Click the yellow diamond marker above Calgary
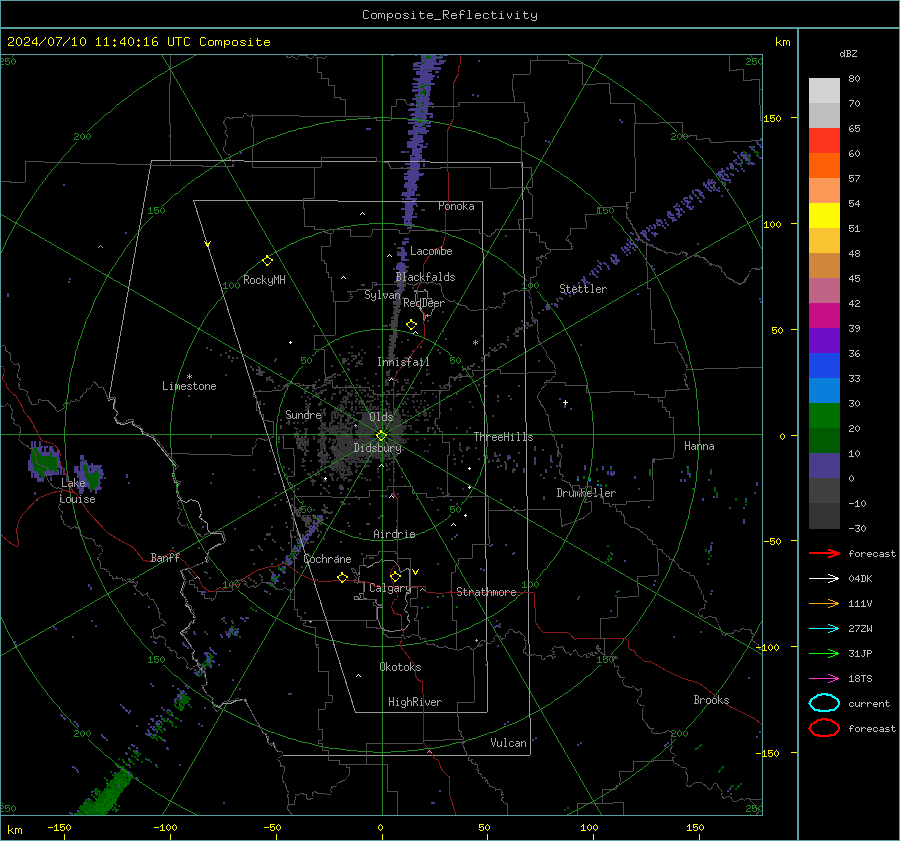This screenshot has width=900, height=841. tap(395, 576)
